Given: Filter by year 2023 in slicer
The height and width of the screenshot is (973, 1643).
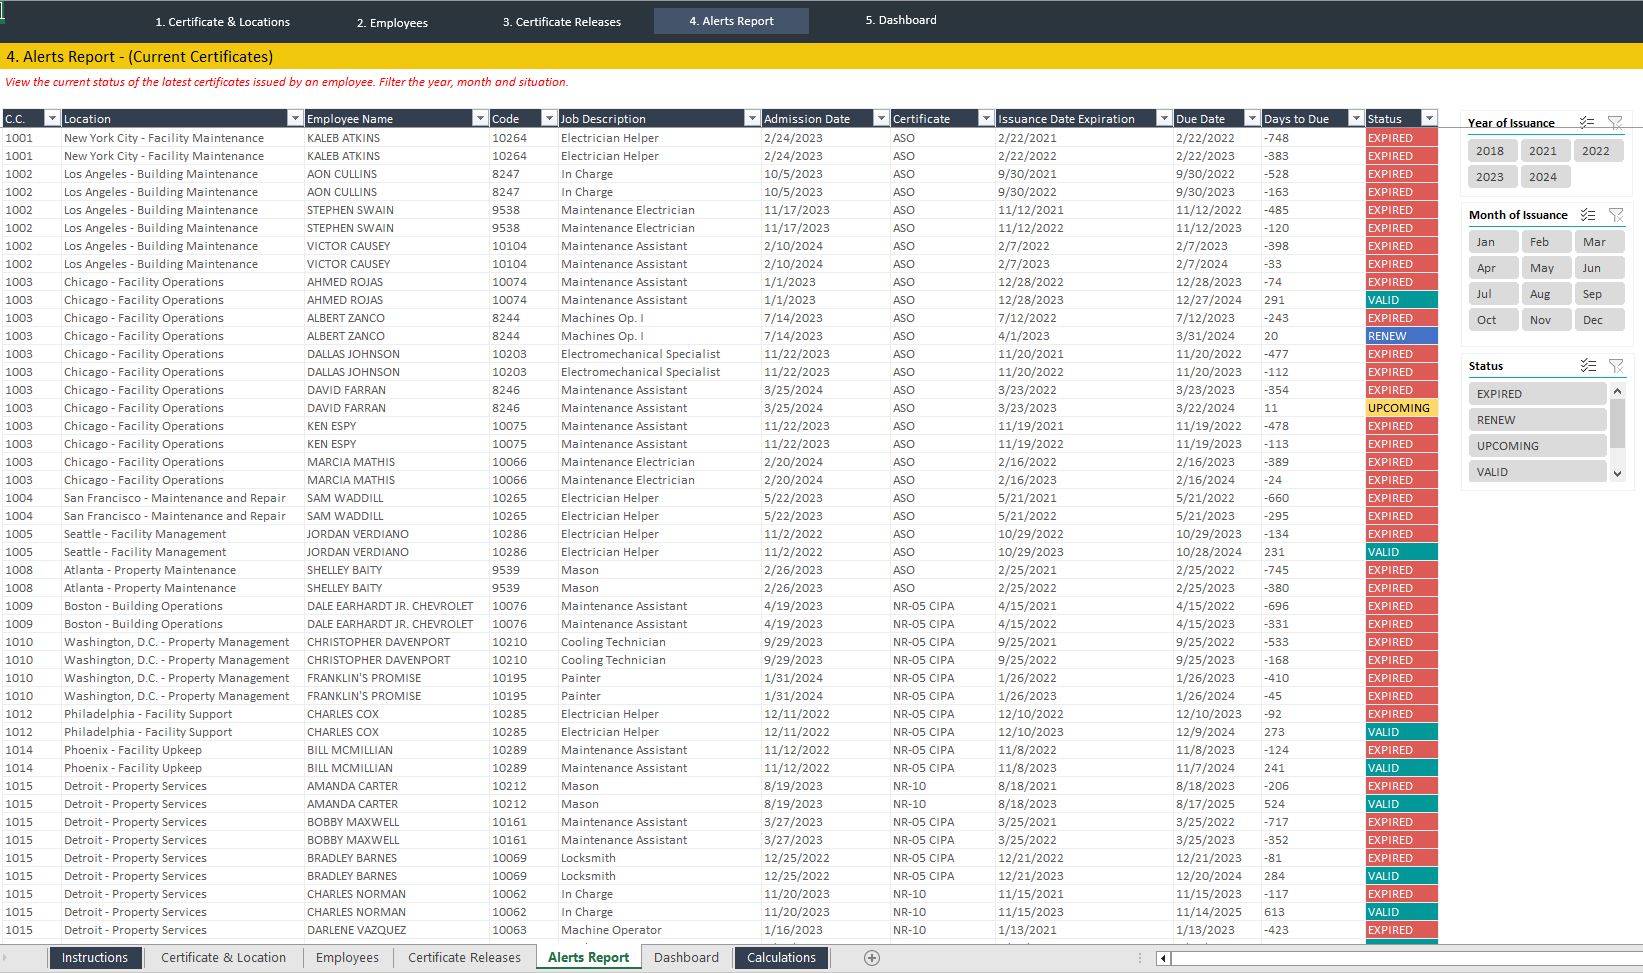Looking at the screenshot, I should 1493,177.
